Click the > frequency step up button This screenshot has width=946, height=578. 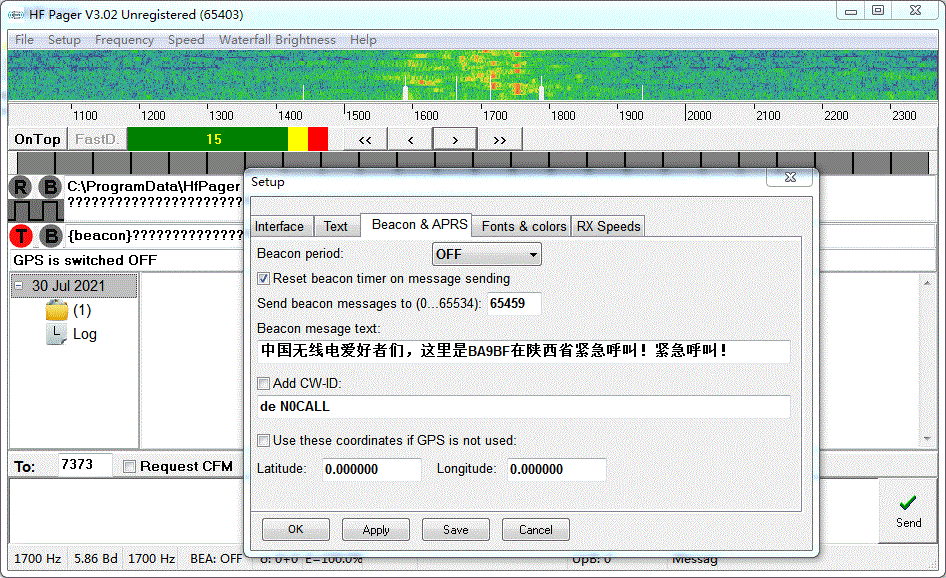coord(455,139)
